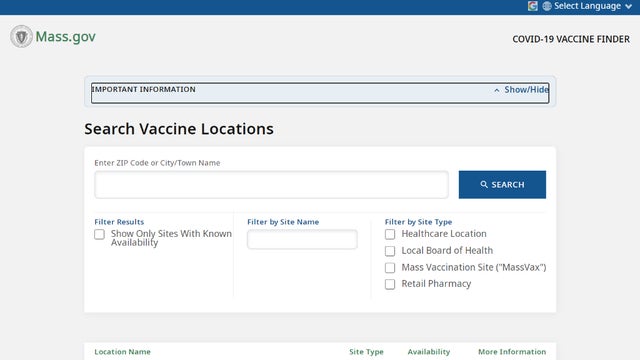Check the Healthcare Location filter
The height and width of the screenshot is (360, 640).
click(x=390, y=234)
